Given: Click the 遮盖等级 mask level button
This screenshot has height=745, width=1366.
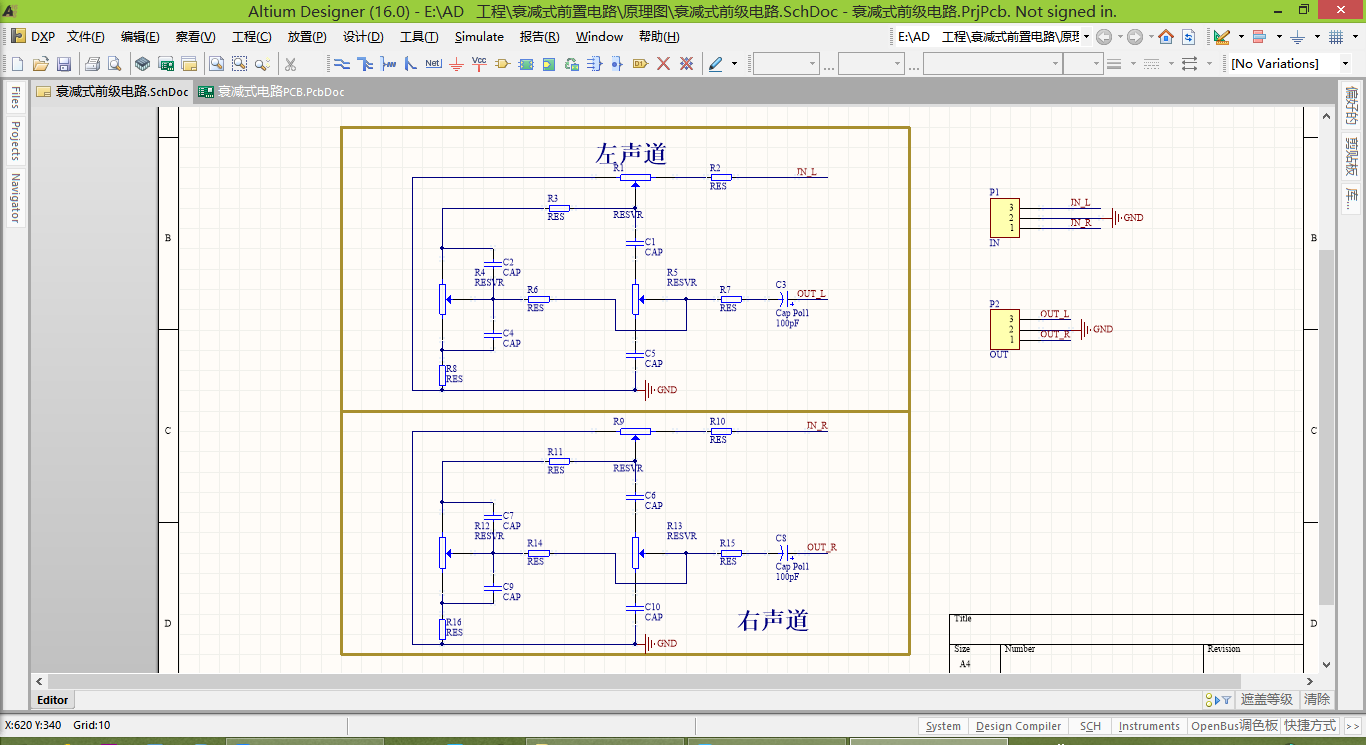Looking at the screenshot, I should coord(1267,700).
